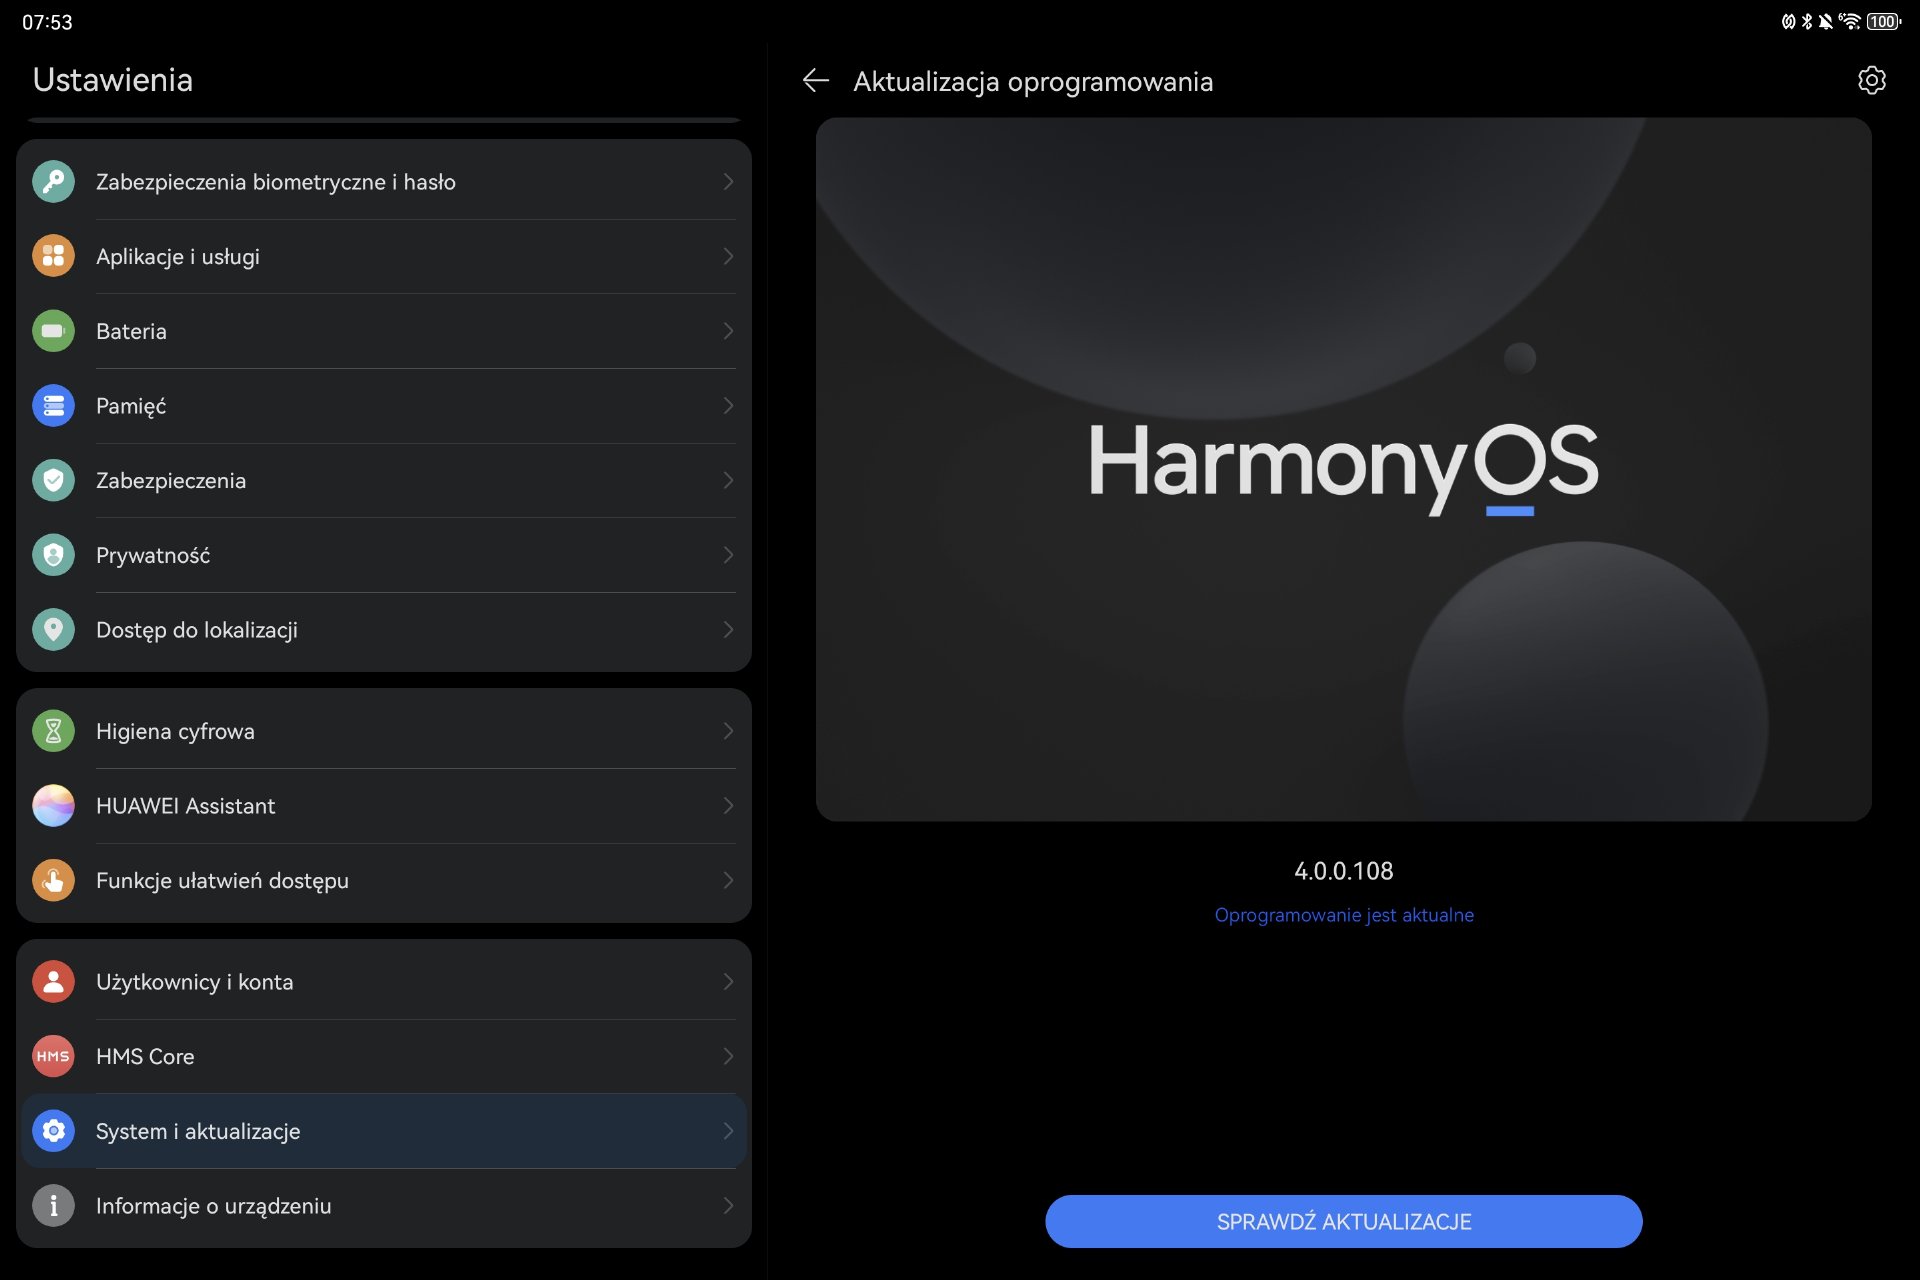The width and height of the screenshot is (1920, 1280).
Task: Click the blue Pamięć storage icon
Action: coord(53,406)
